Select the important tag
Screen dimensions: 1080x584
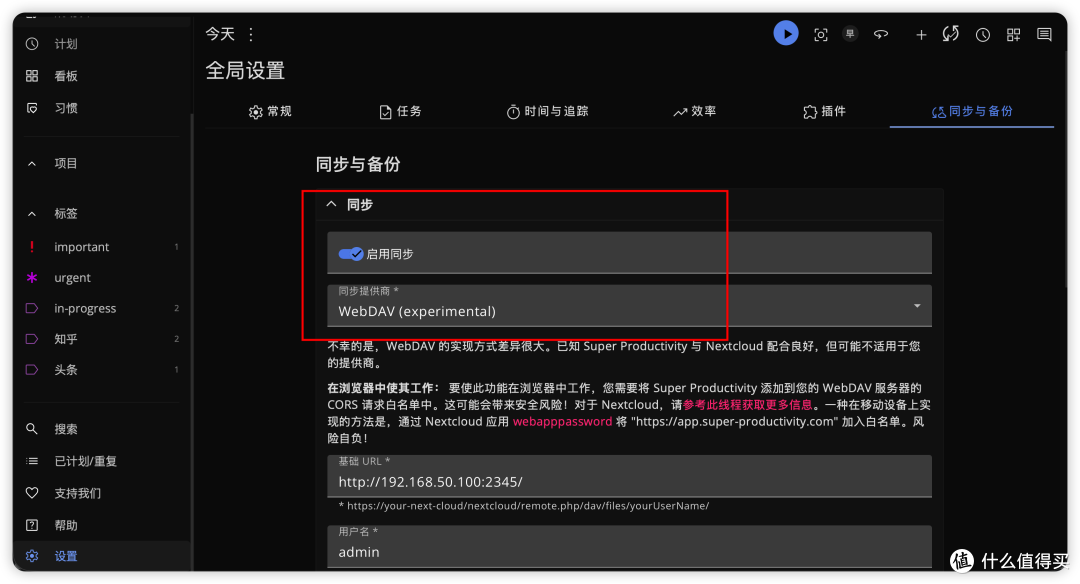[x=102, y=247]
